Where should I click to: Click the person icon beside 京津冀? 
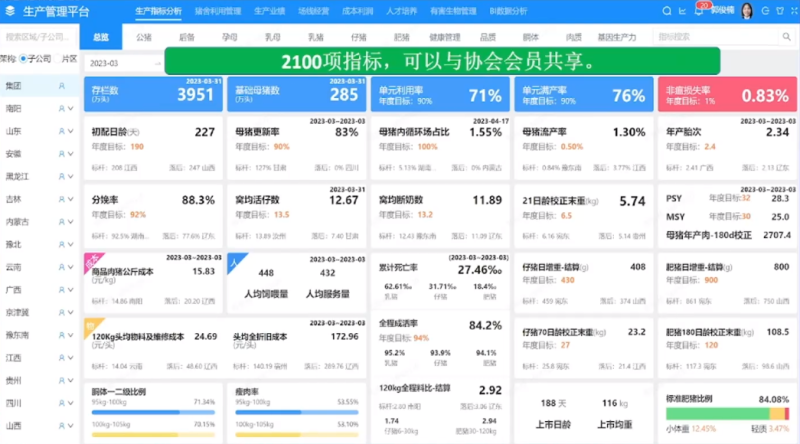tap(62, 312)
